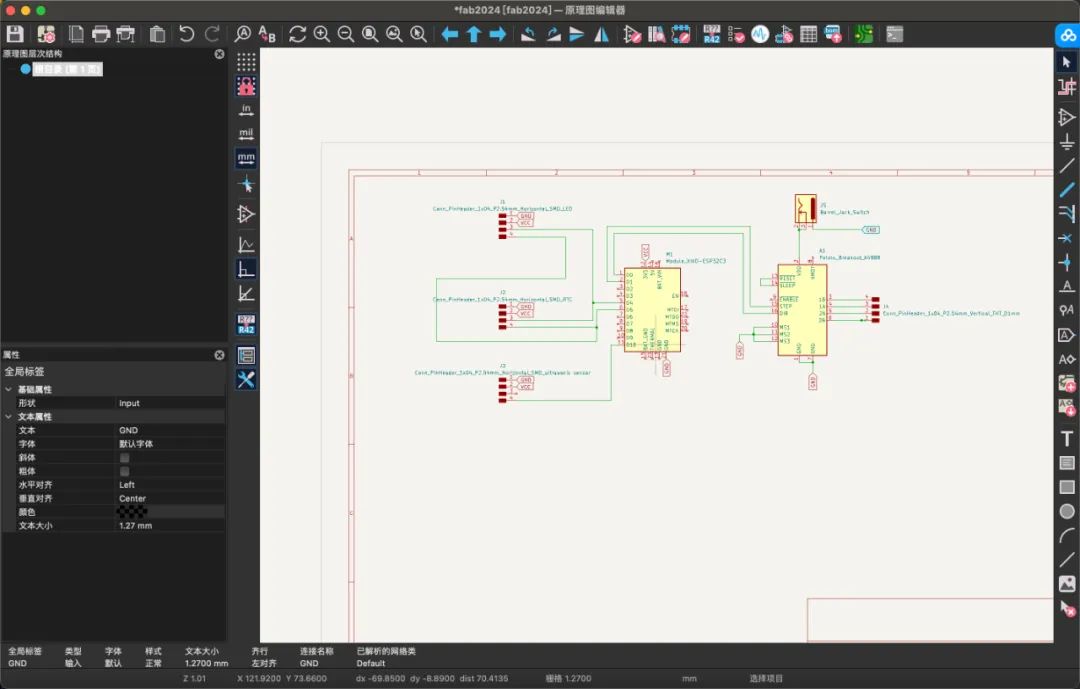Image resolution: width=1080 pixels, height=689 pixels.
Task: Open Find and Replace tool
Action: pyautogui.click(x=267, y=34)
